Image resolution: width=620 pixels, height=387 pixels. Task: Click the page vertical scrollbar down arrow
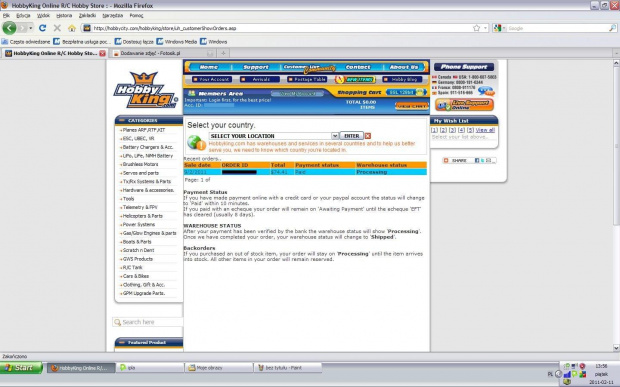click(616, 348)
